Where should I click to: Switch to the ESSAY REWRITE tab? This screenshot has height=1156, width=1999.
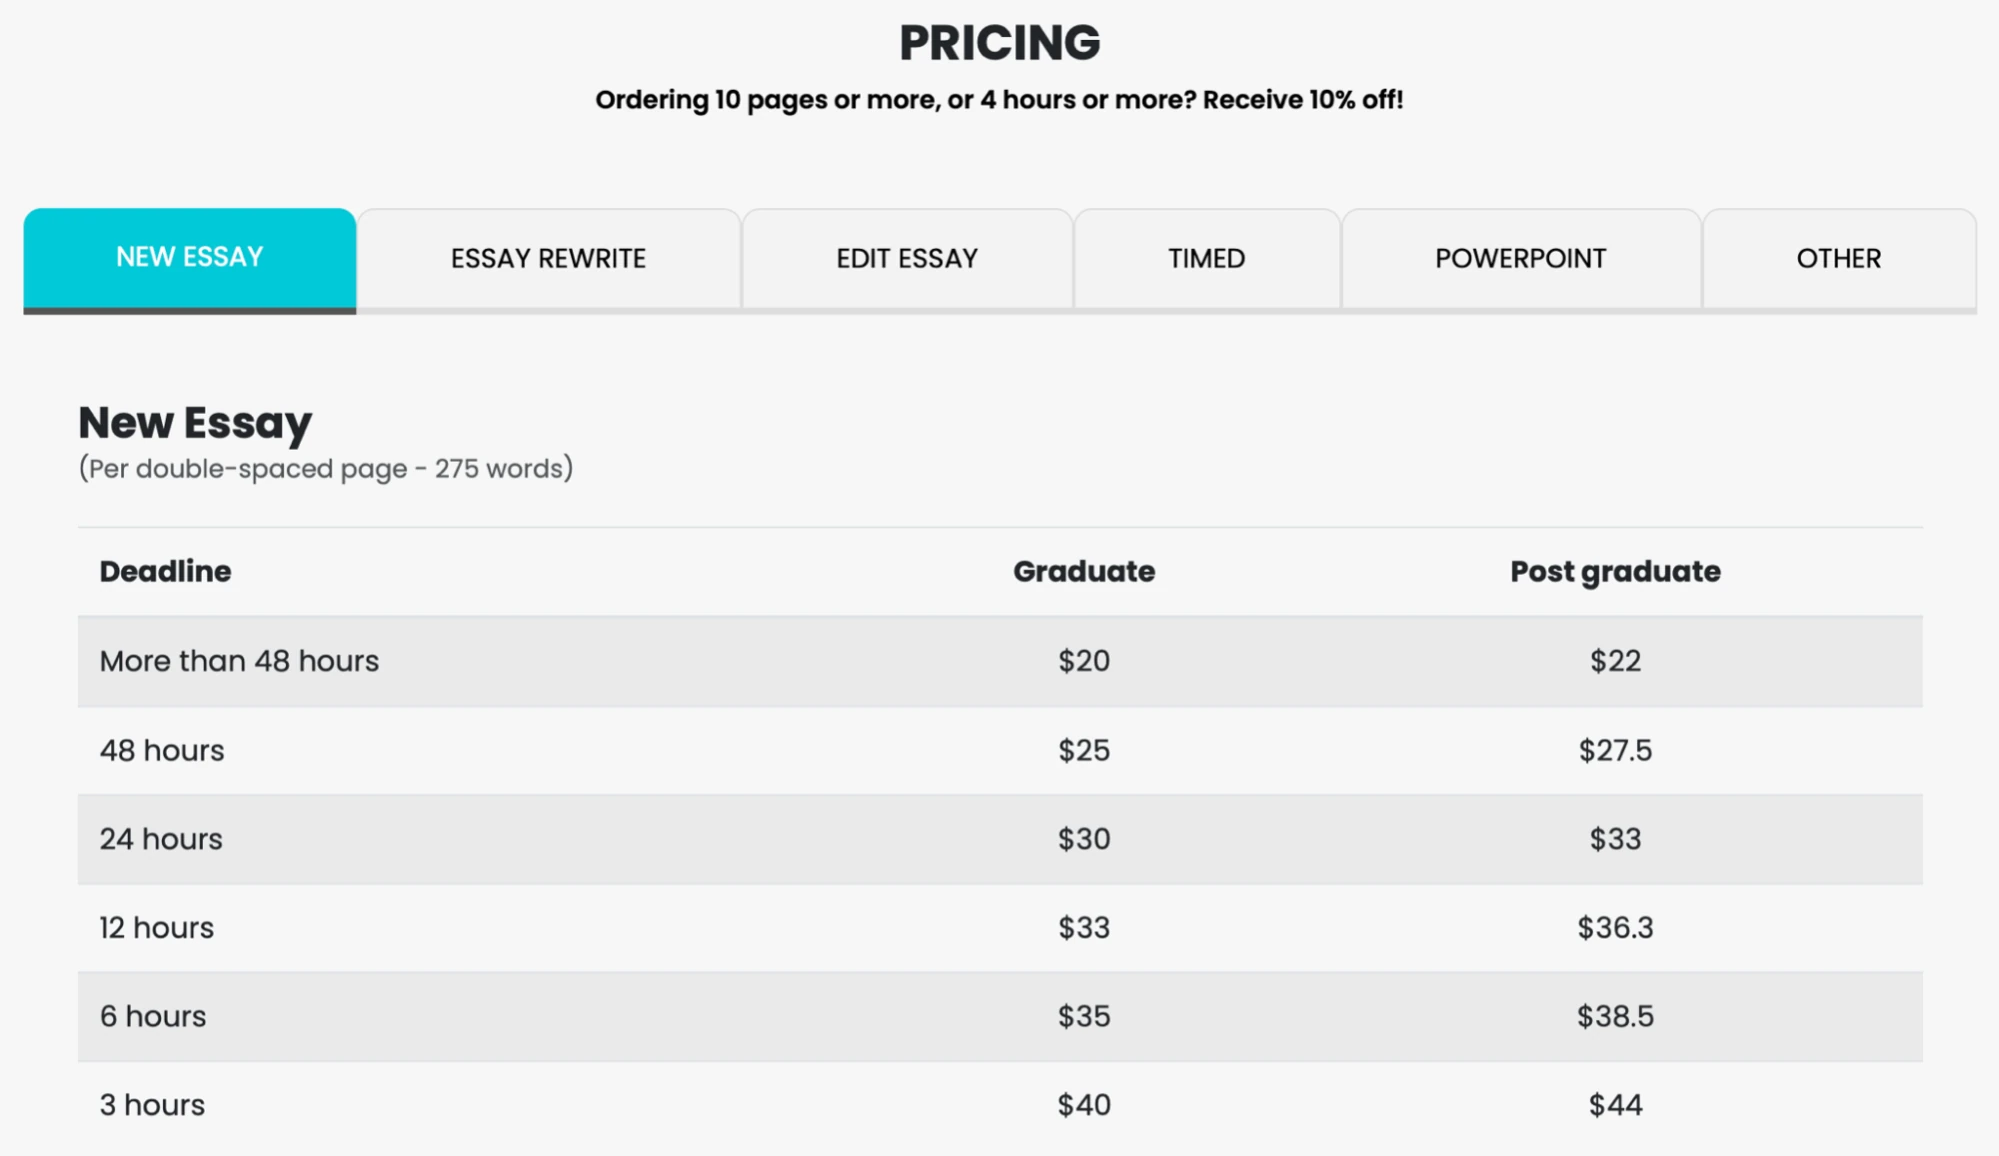(x=546, y=258)
